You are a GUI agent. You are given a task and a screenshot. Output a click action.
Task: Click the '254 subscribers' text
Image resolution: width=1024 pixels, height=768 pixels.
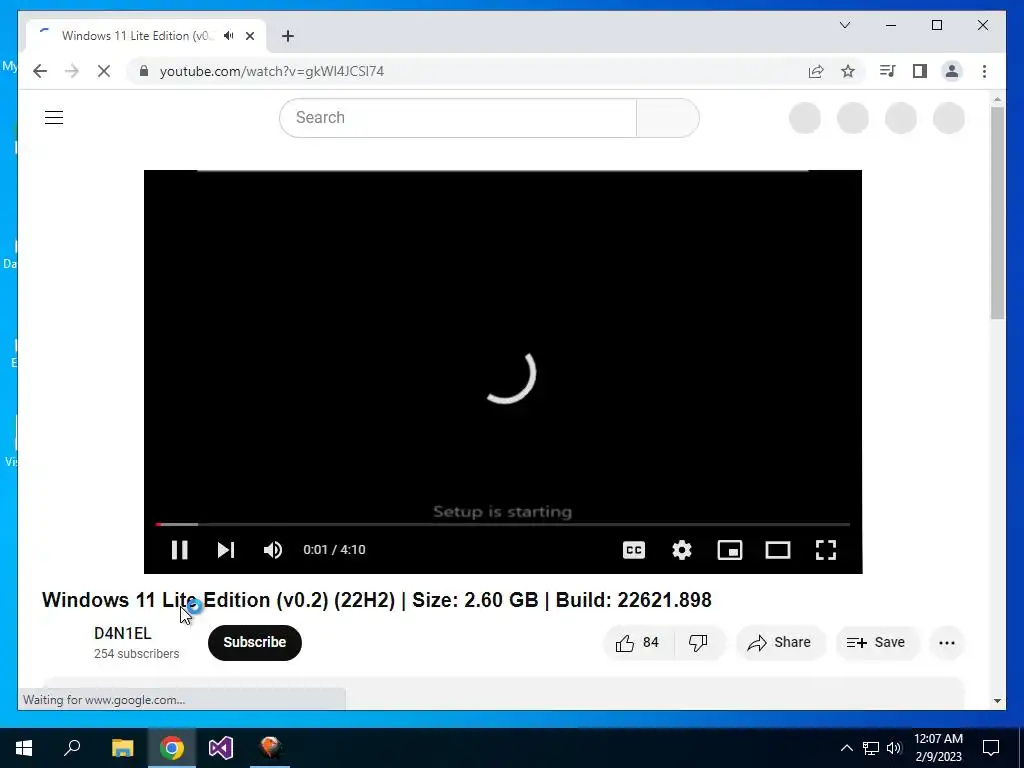pyautogui.click(x=136, y=654)
